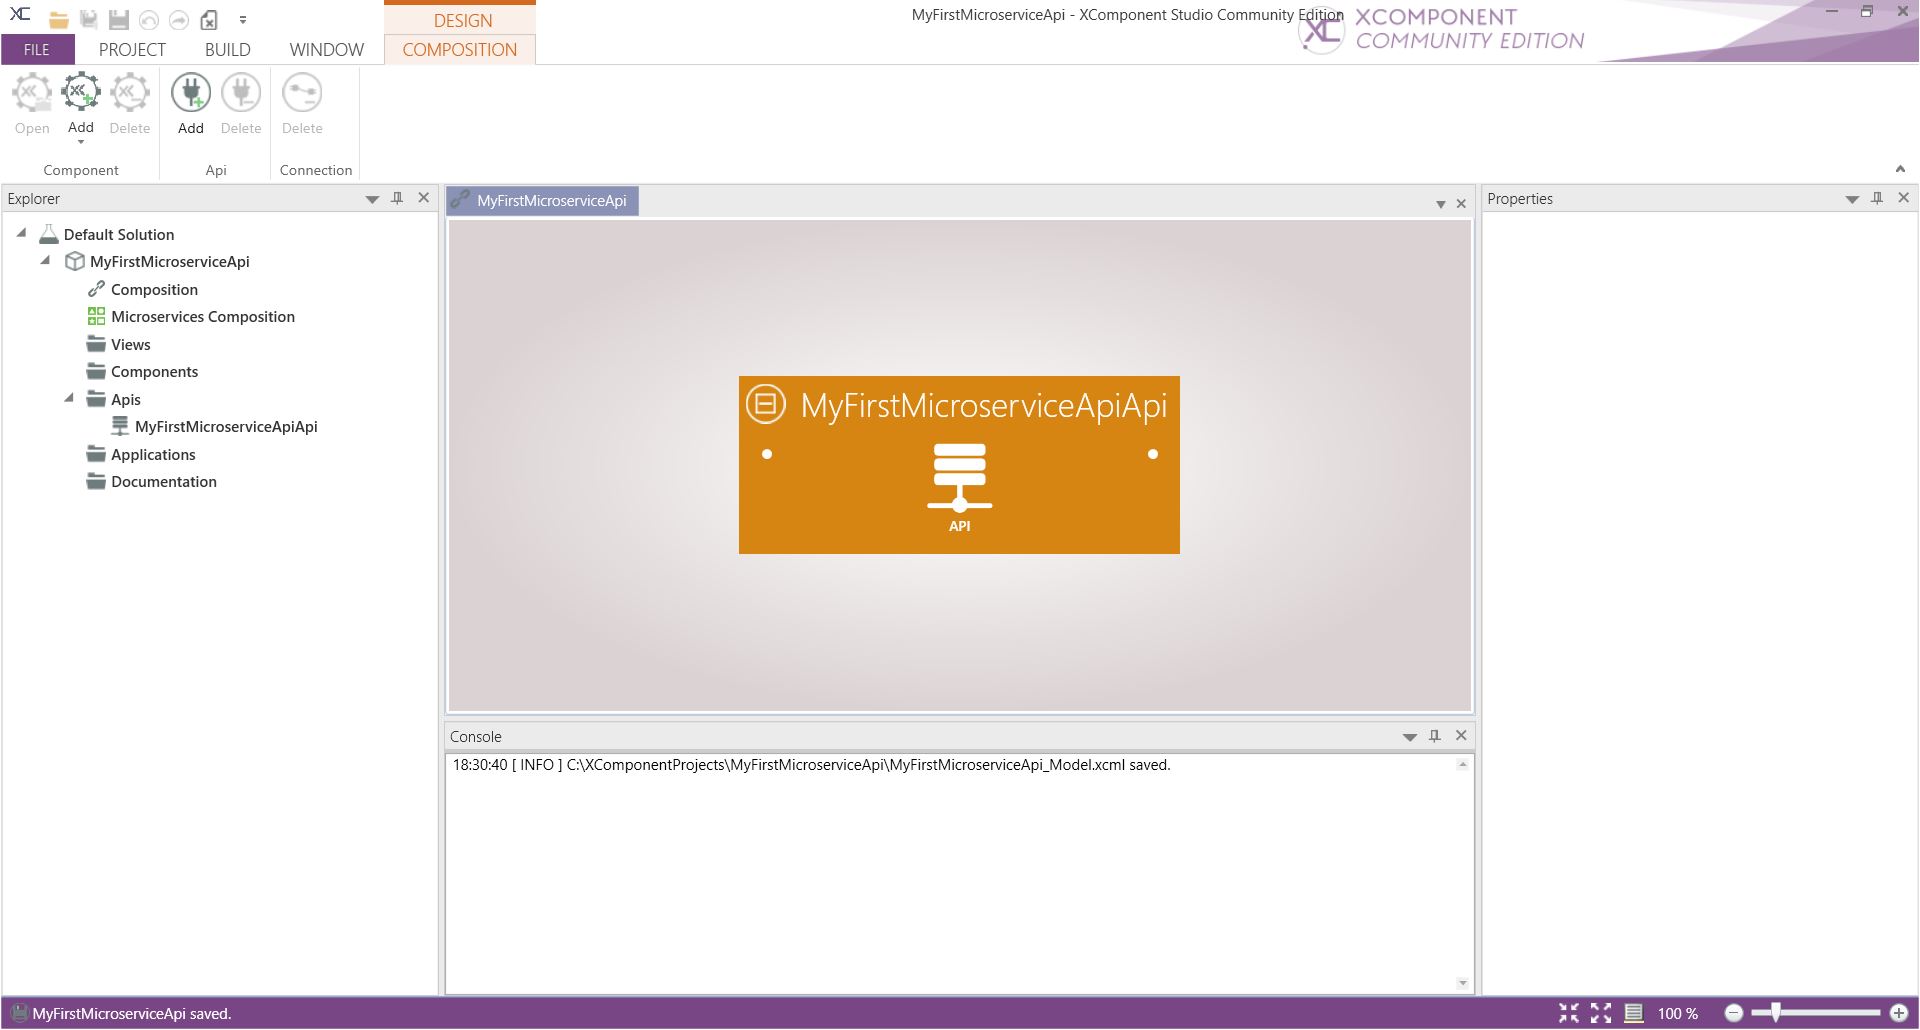The height and width of the screenshot is (1030, 1920).
Task: Select Default Solution in the Explorer
Action: click(x=119, y=234)
